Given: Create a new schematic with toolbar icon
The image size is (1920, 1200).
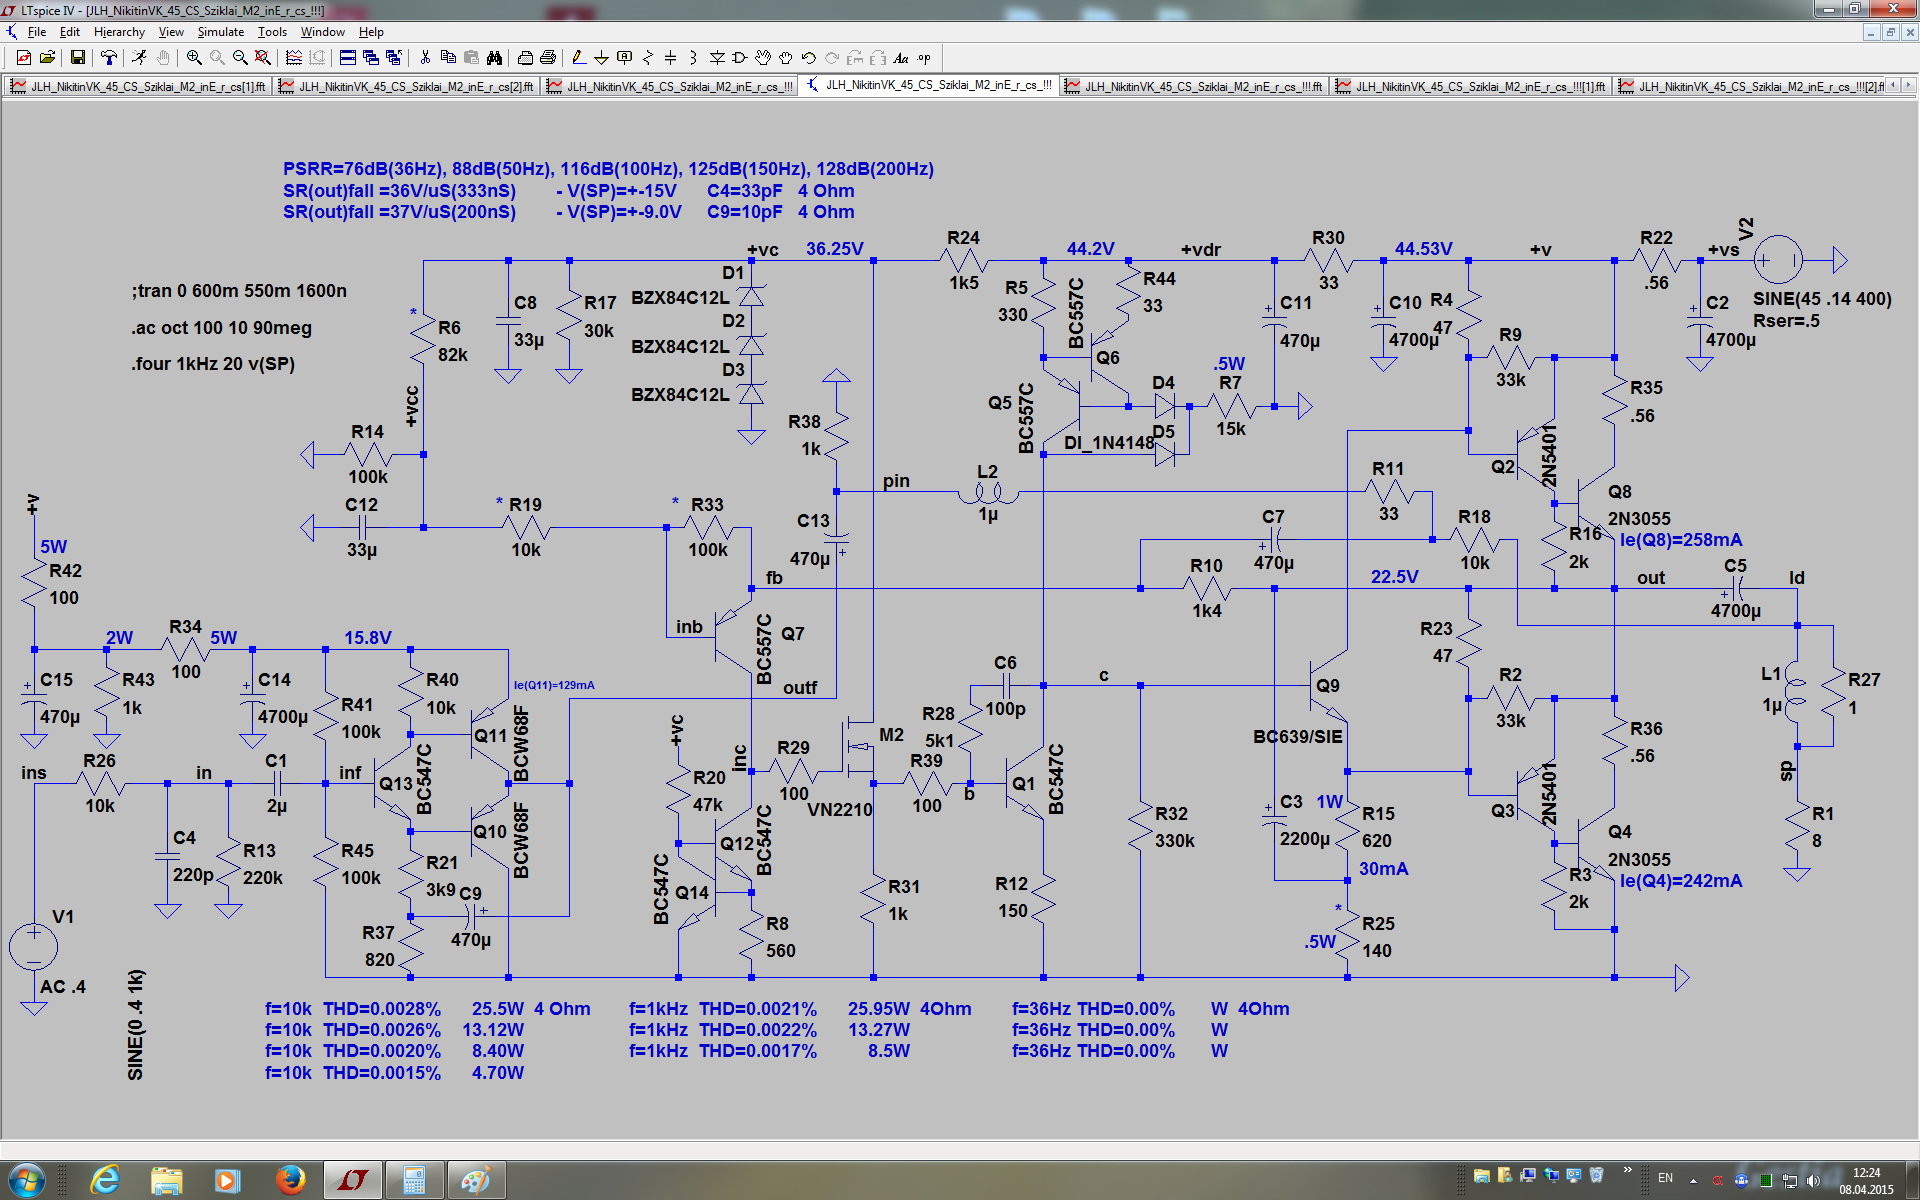Looking at the screenshot, I should pos(24,58).
